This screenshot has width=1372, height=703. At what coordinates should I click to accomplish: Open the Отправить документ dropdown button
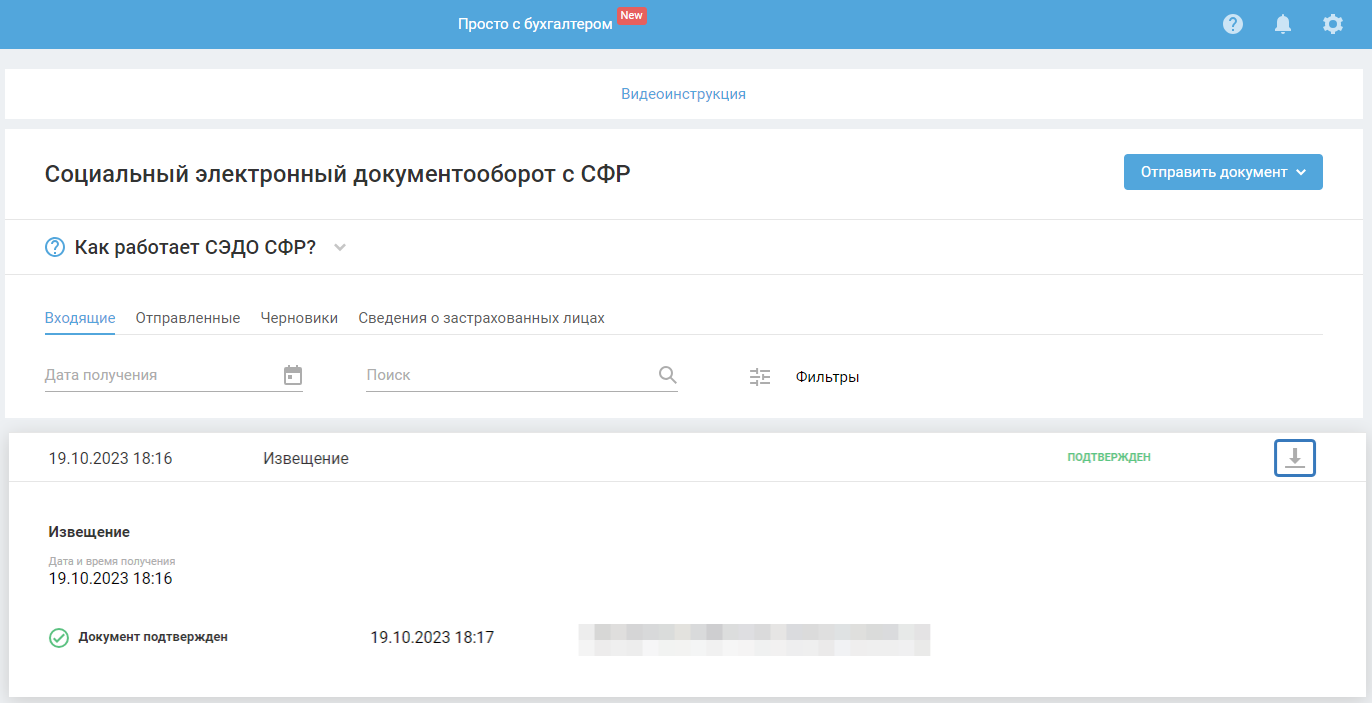coord(1223,172)
